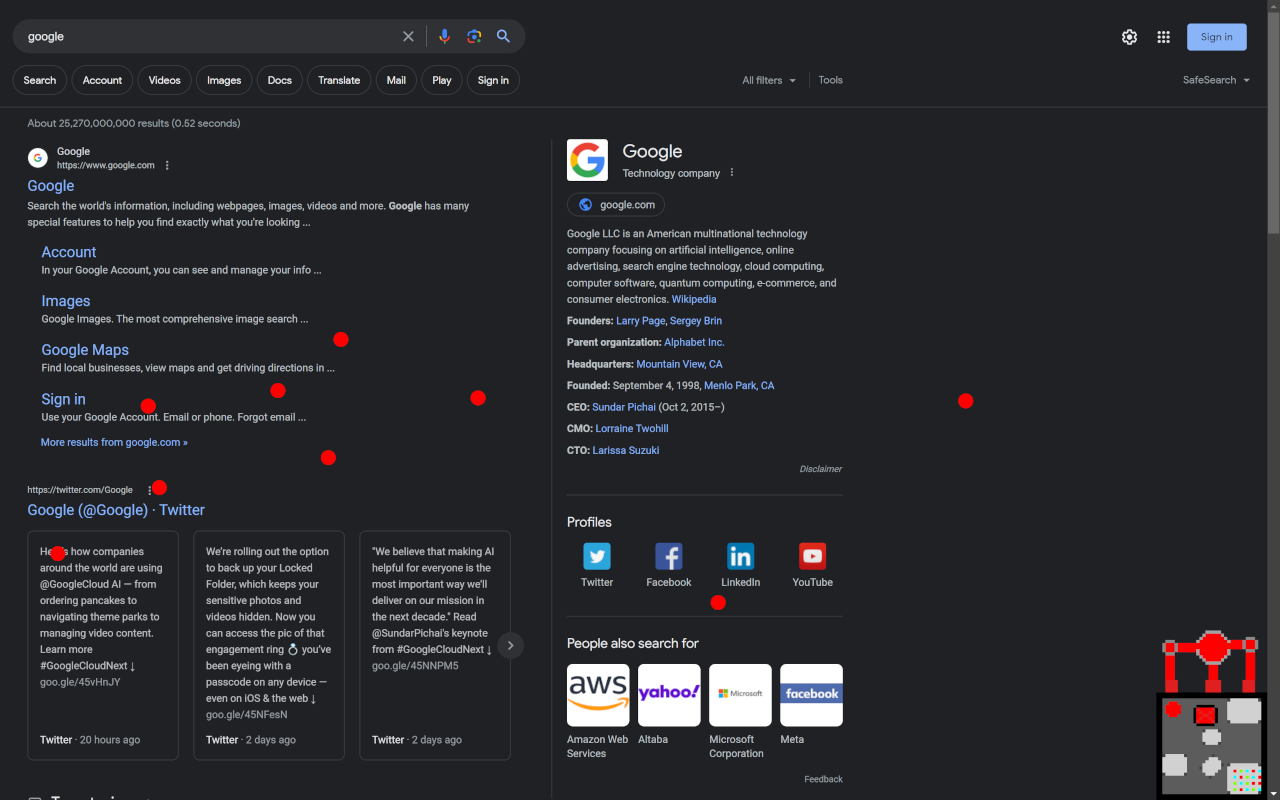Open the YouTube profile icon
Screen dimensions: 1280x800
[813, 556]
